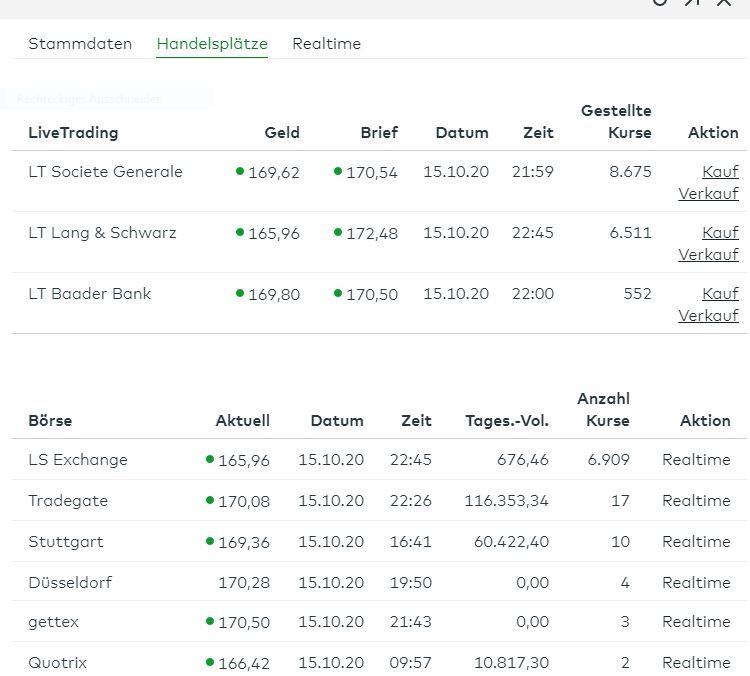Image resolution: width=750 pixels, height=676 pixels.
Task: Open Realtime for Tradegate
Action: 696,501
